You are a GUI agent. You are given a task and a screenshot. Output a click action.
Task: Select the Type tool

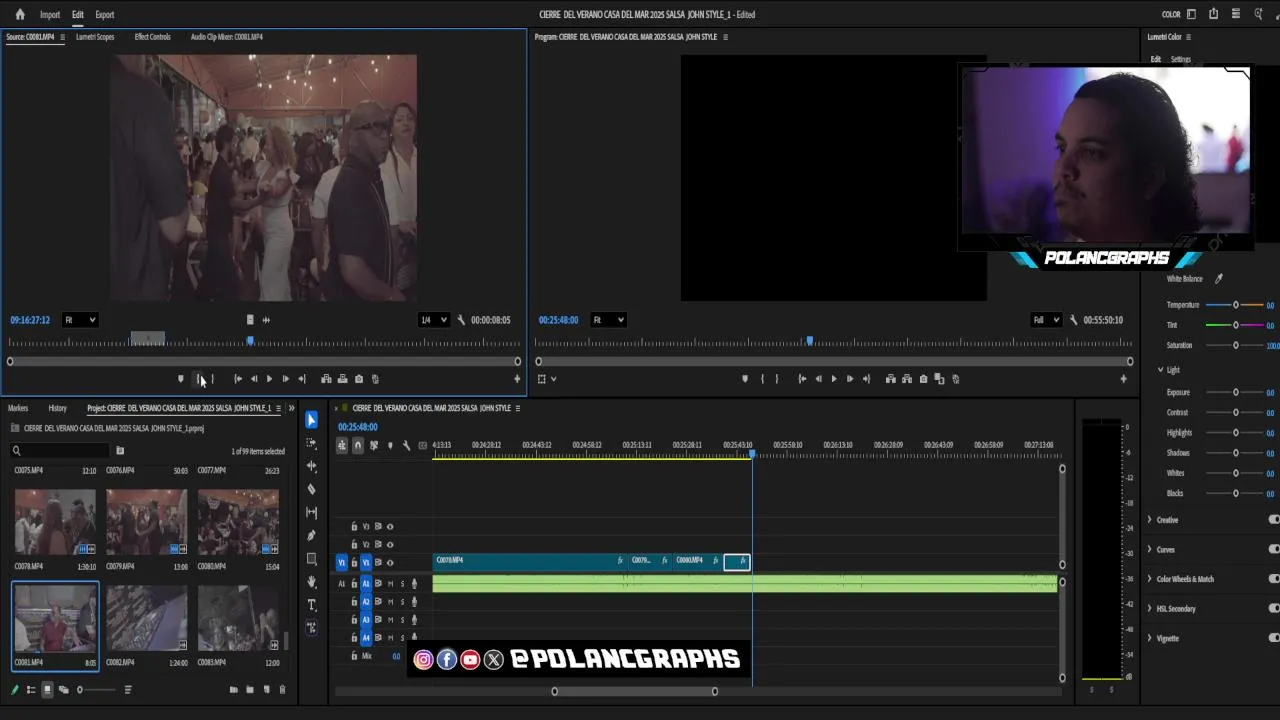pos(311,604)
